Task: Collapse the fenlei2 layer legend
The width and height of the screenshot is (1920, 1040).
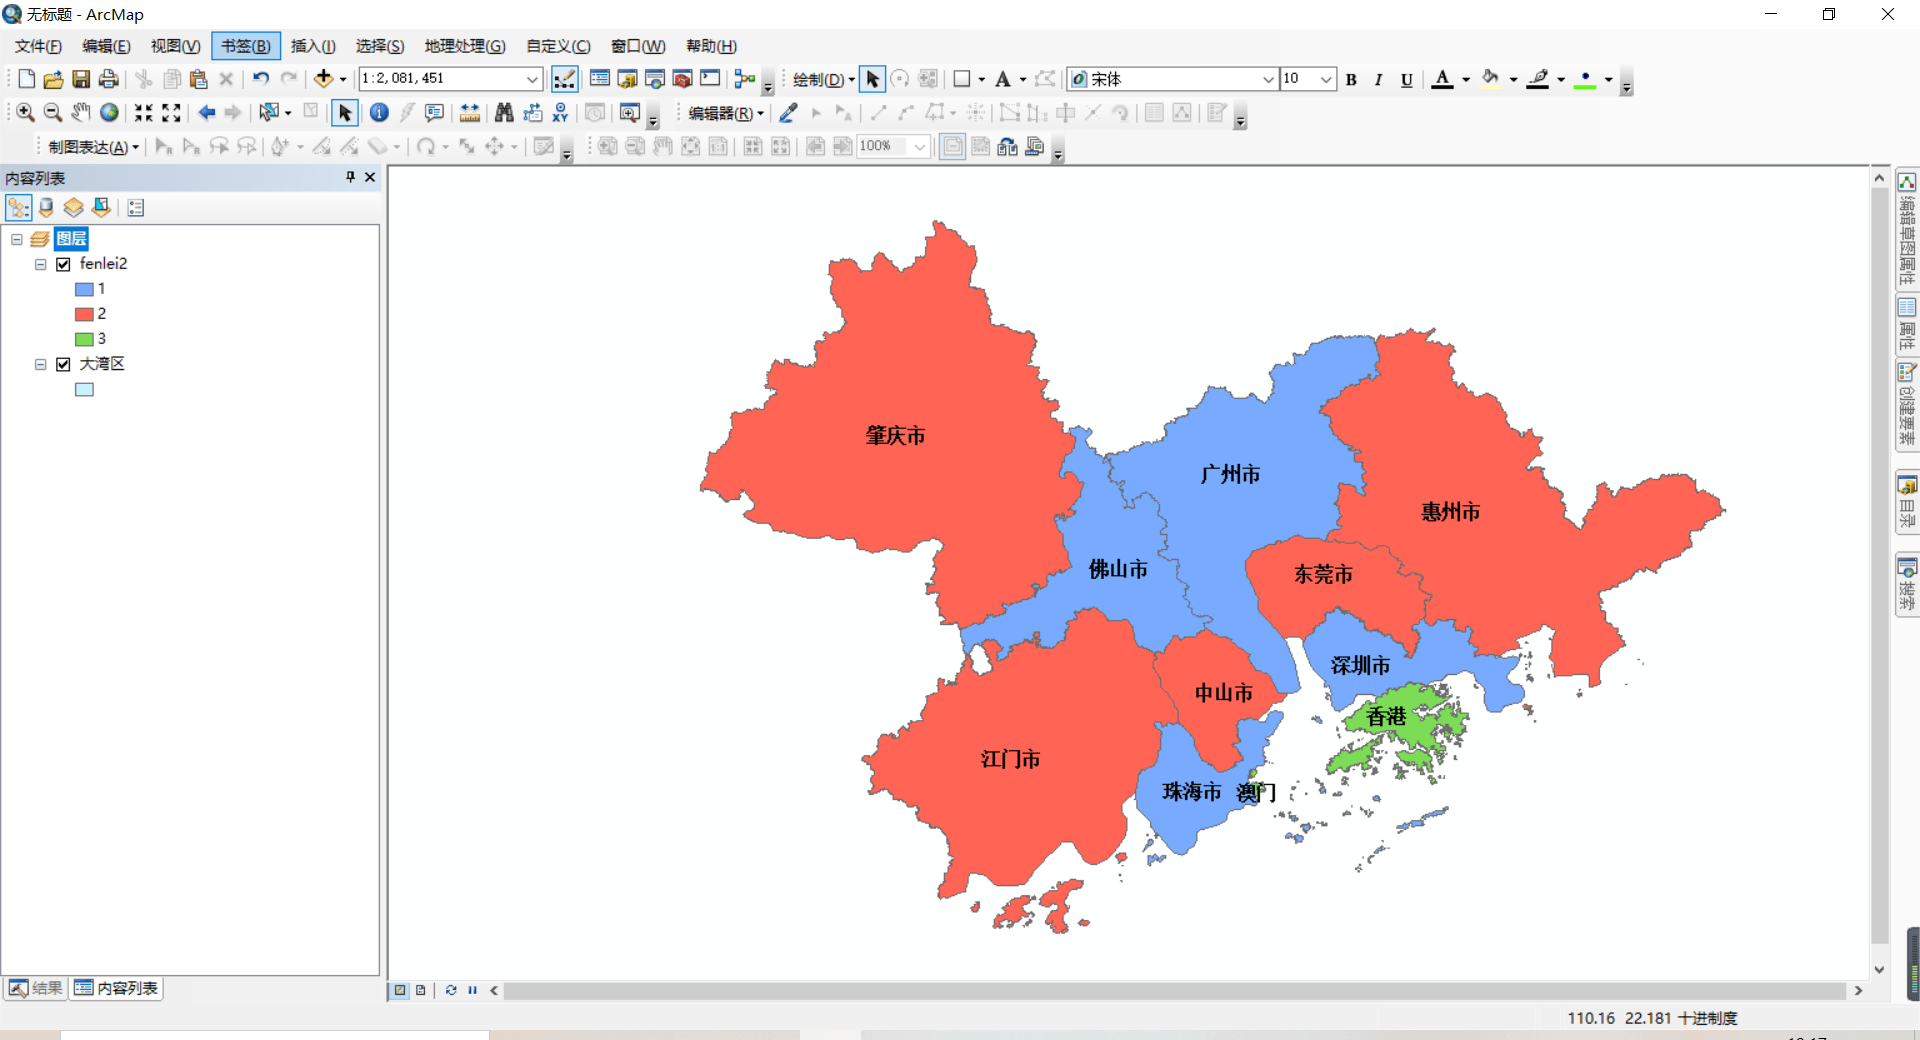Action: click(41, 264)
